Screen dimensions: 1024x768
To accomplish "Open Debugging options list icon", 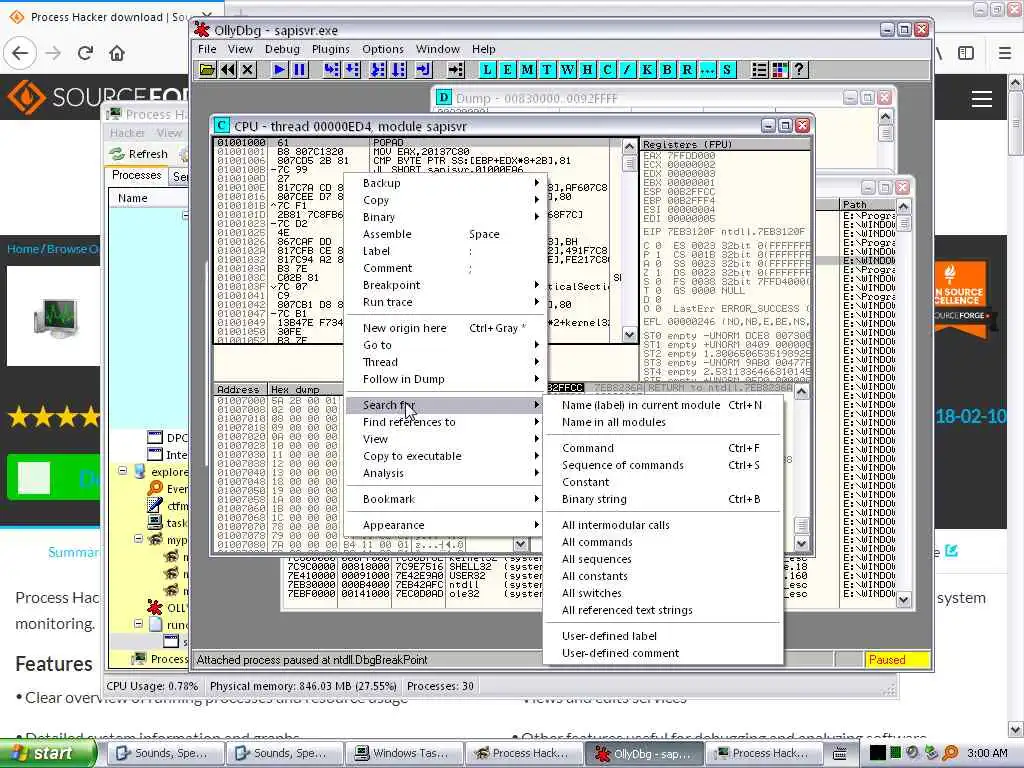I will pyautogui.click(x=760, y=70).
